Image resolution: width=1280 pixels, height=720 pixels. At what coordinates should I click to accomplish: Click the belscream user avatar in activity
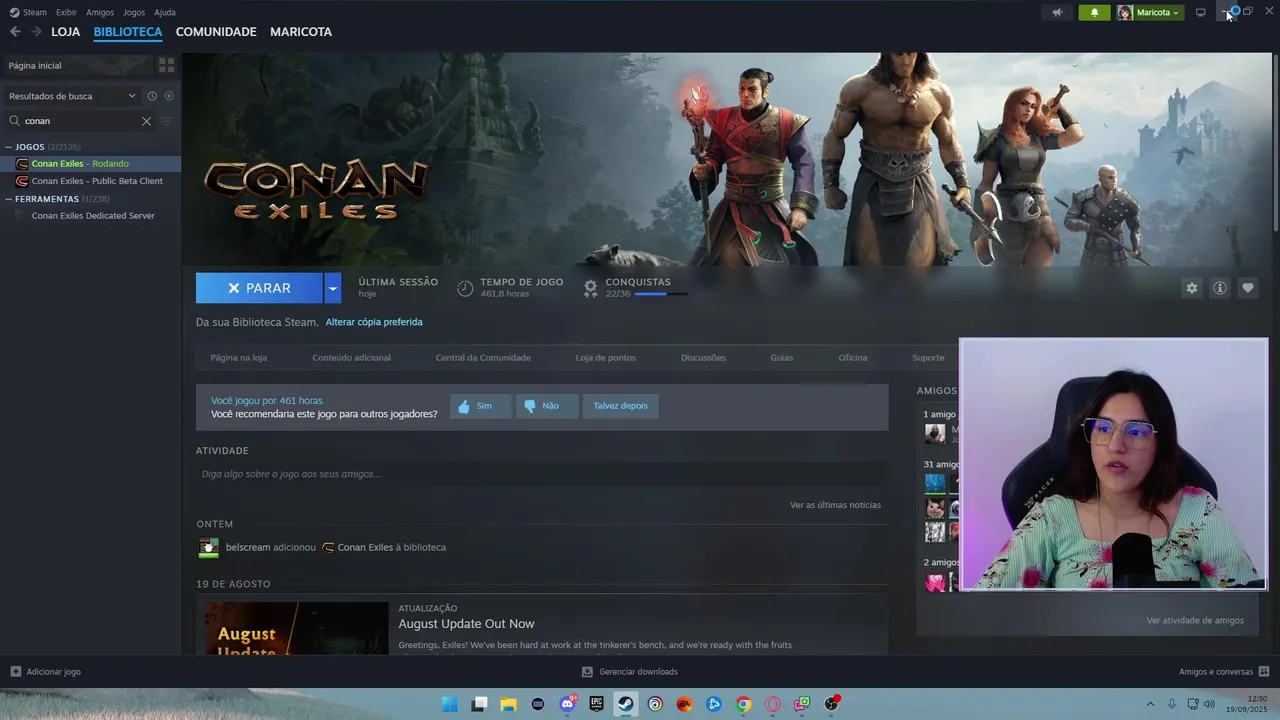pyautogui.click(x=208, y=547)
